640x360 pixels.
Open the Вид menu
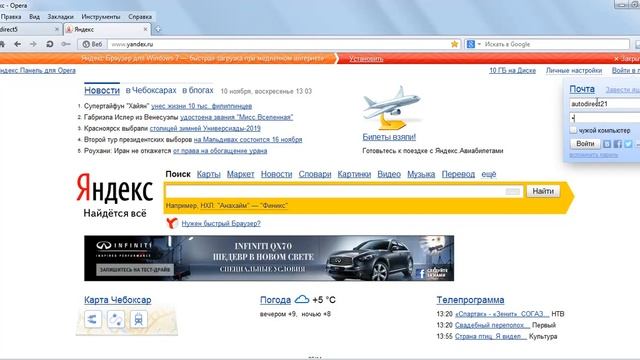34,17
